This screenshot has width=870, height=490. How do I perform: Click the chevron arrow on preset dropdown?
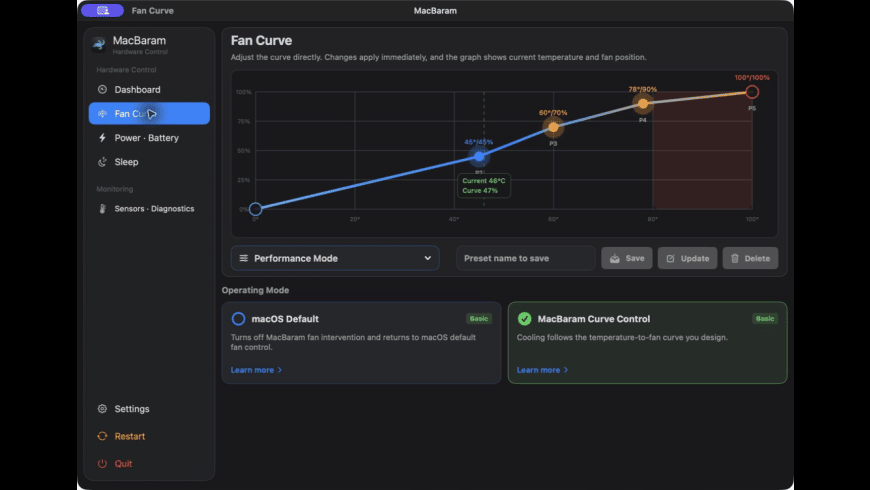point(428,258)
